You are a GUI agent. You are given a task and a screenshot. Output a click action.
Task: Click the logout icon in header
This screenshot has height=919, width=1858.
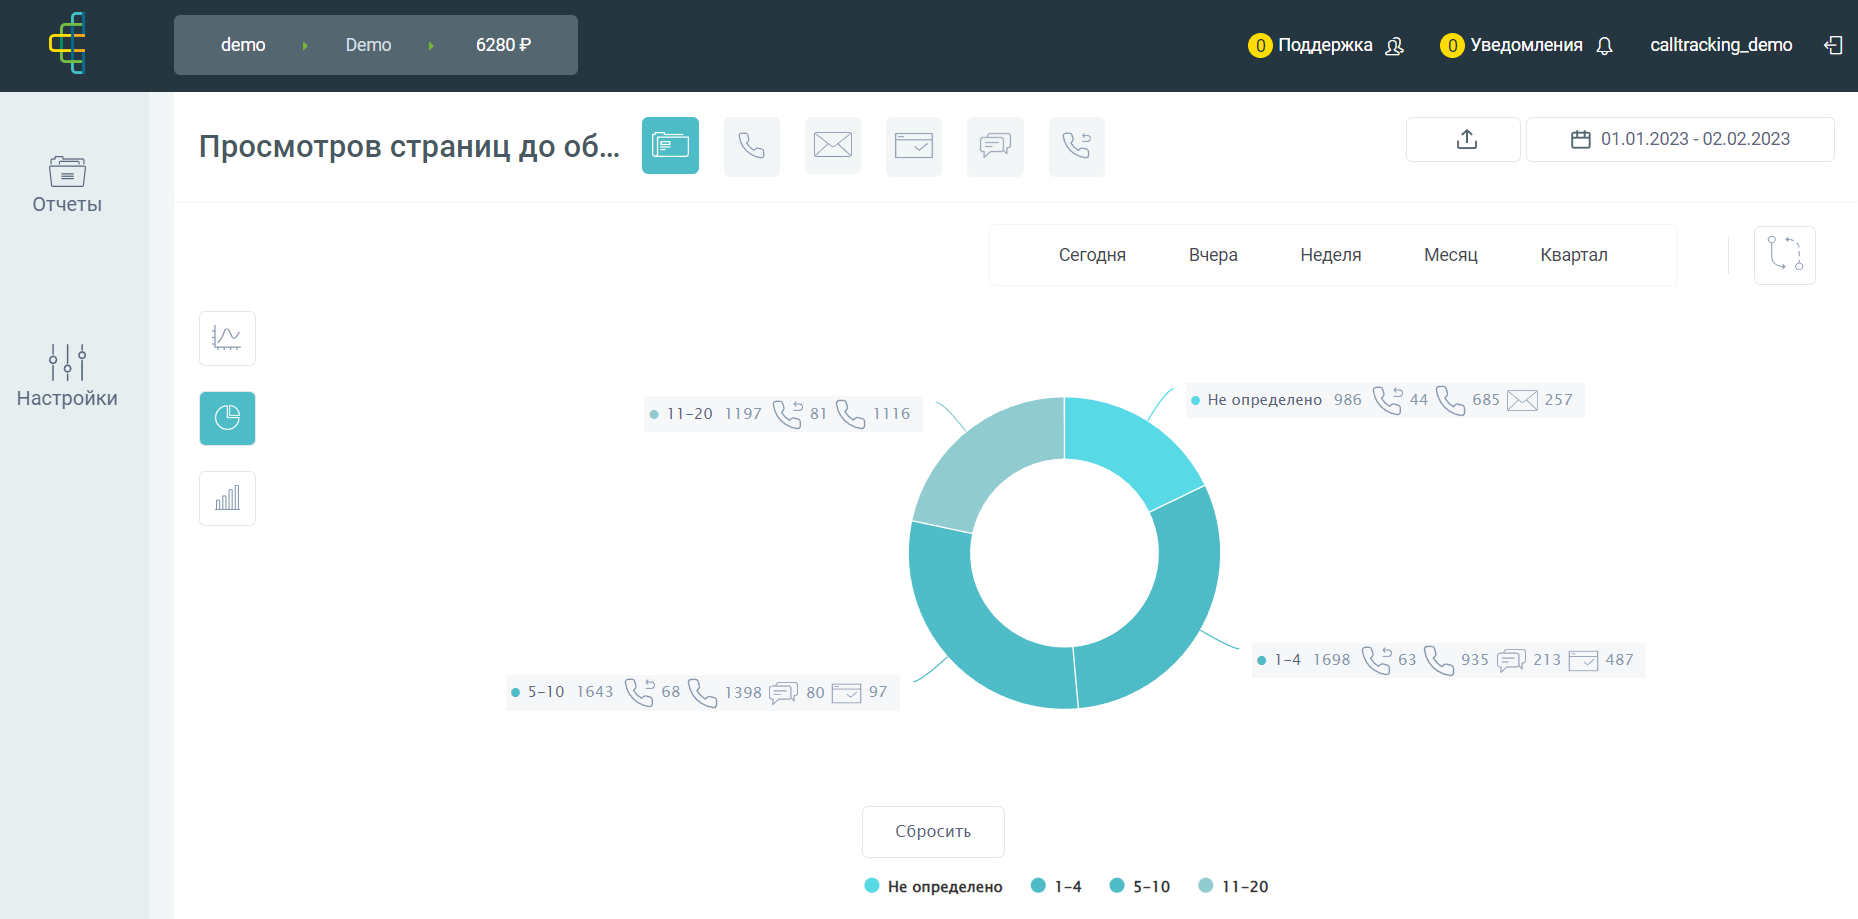[1833, 45]
